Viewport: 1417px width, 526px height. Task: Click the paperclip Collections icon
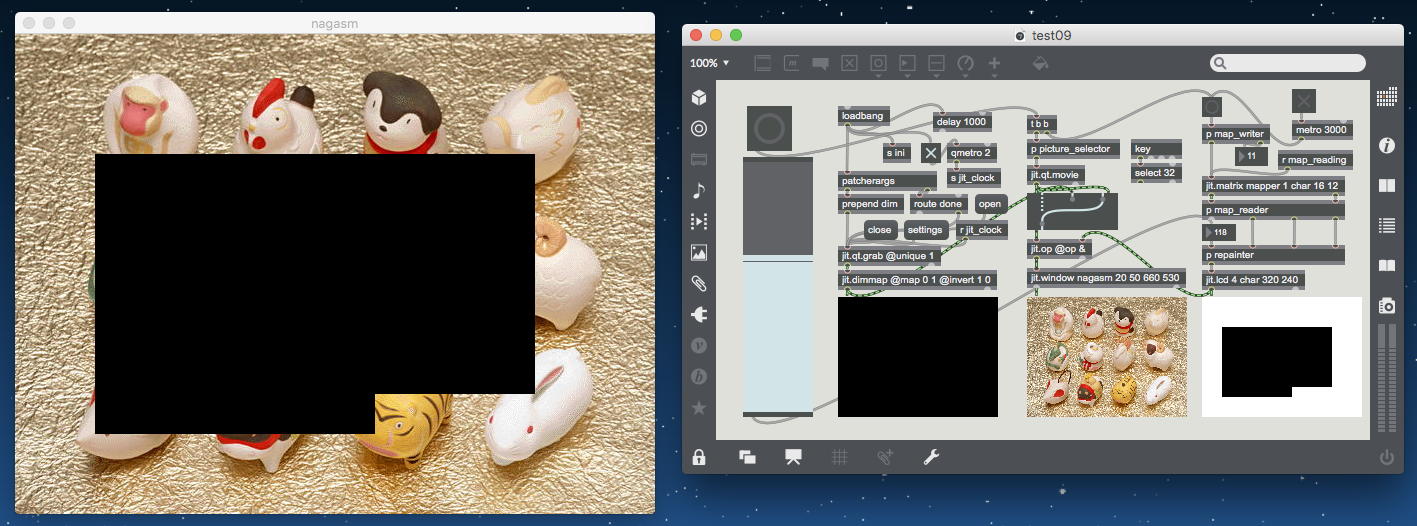click(x=699, y=284)
